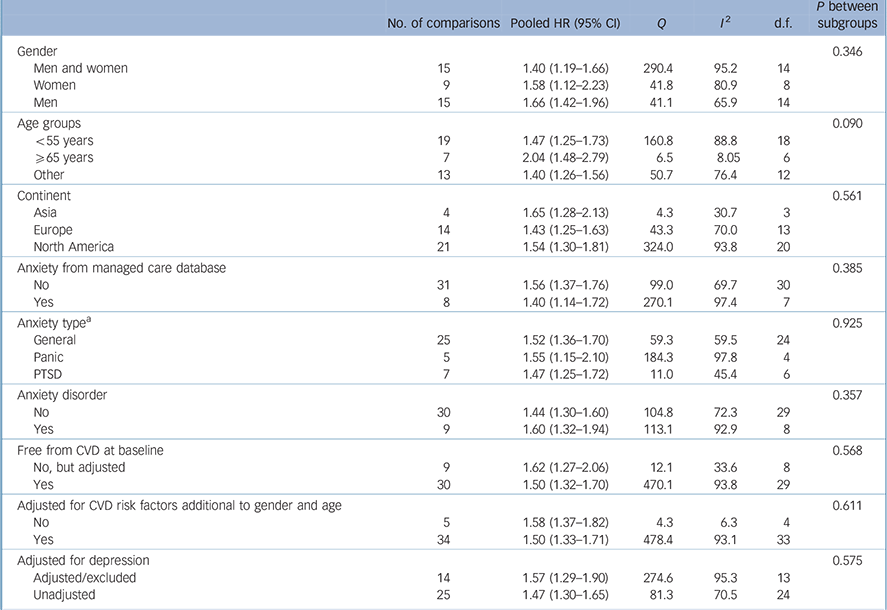Image resolution: width=887 pixels, height=610 pixels.
Task: Click the 'Men and women' row label
Action: coord(81,68)
